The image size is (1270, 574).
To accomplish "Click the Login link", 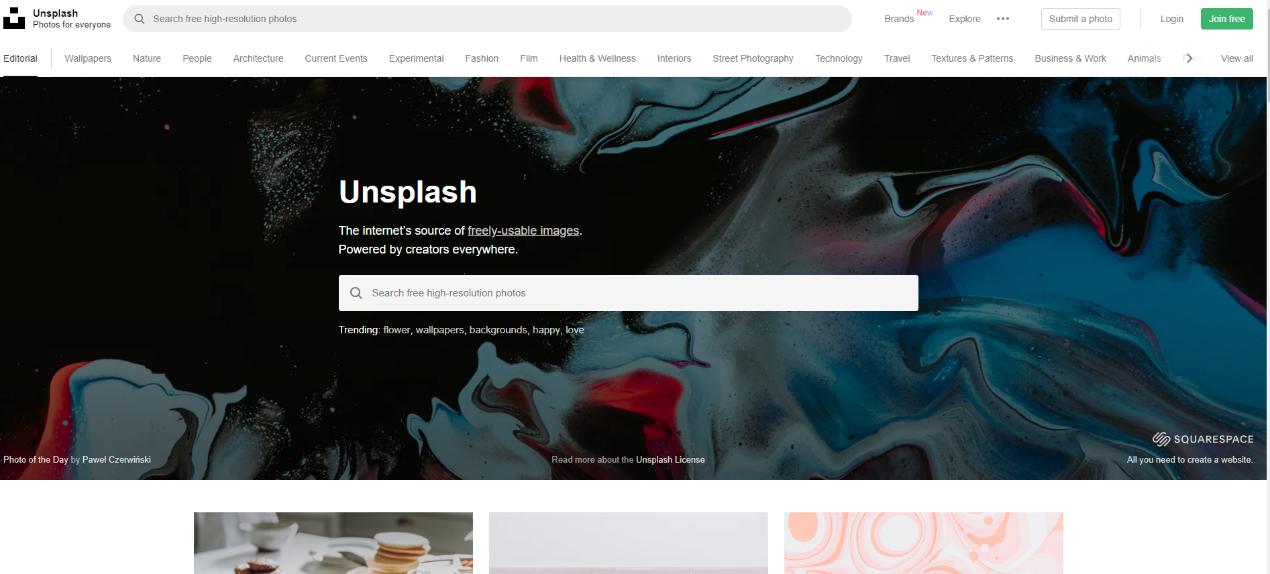I will 1172,19.
